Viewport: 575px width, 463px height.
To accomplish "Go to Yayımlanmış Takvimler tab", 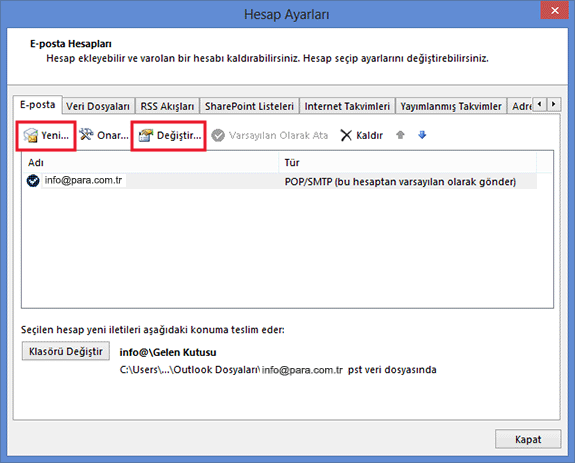I will (x=451, y=106).
